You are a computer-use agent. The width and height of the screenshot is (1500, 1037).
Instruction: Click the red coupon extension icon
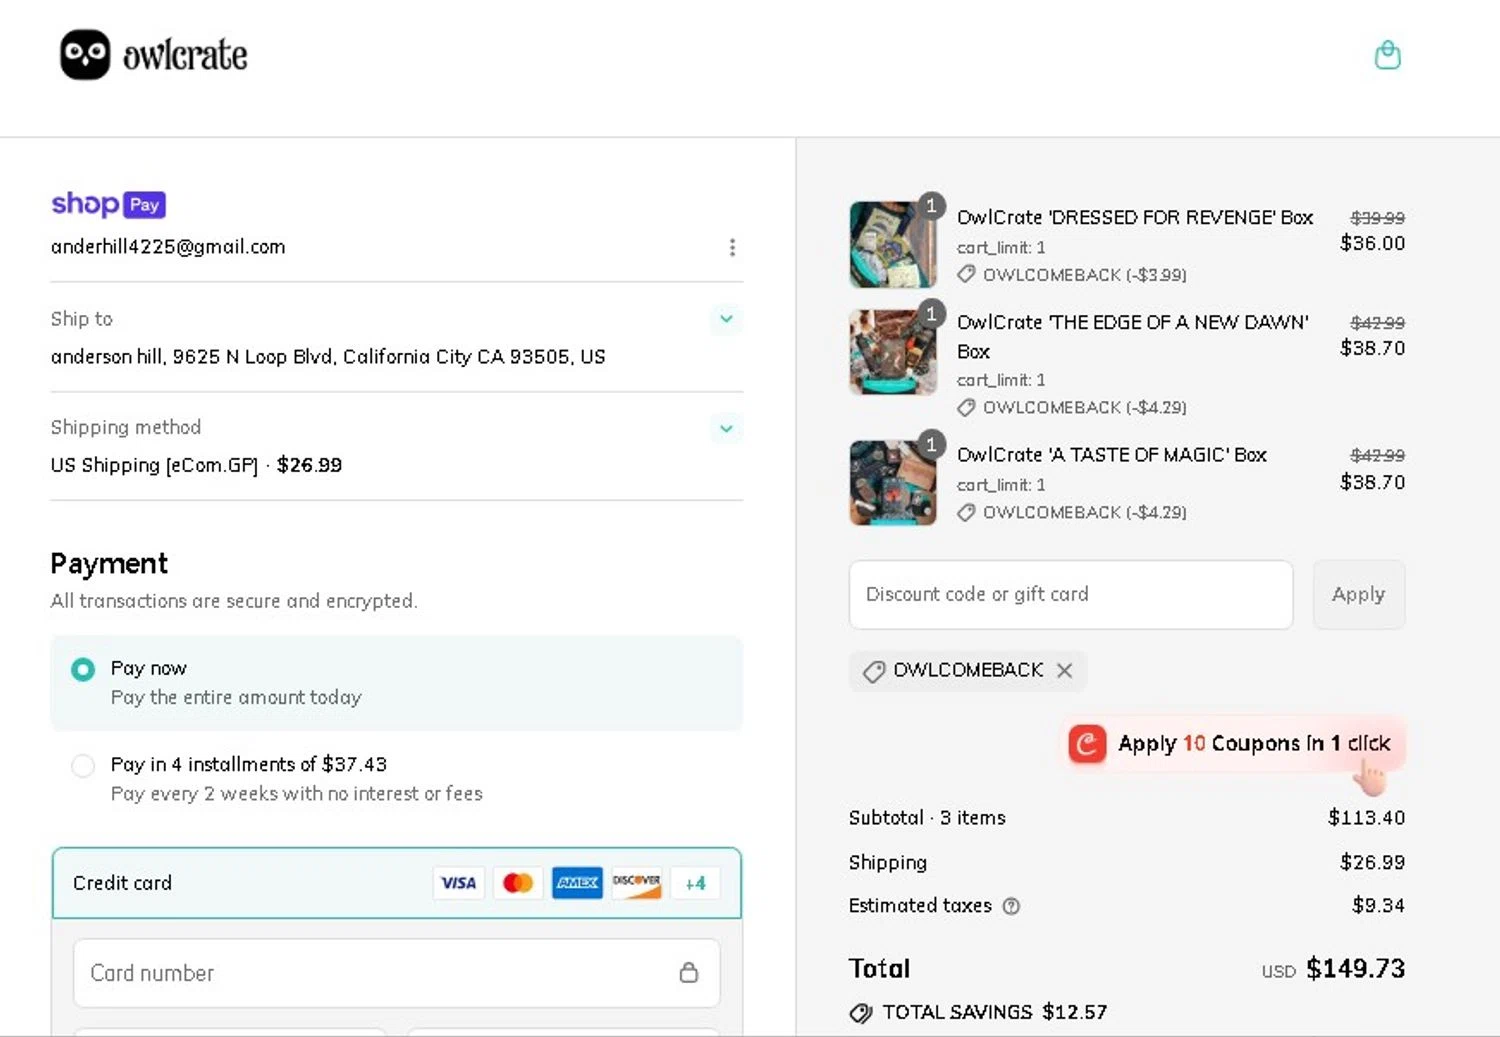click(1087, 744)
